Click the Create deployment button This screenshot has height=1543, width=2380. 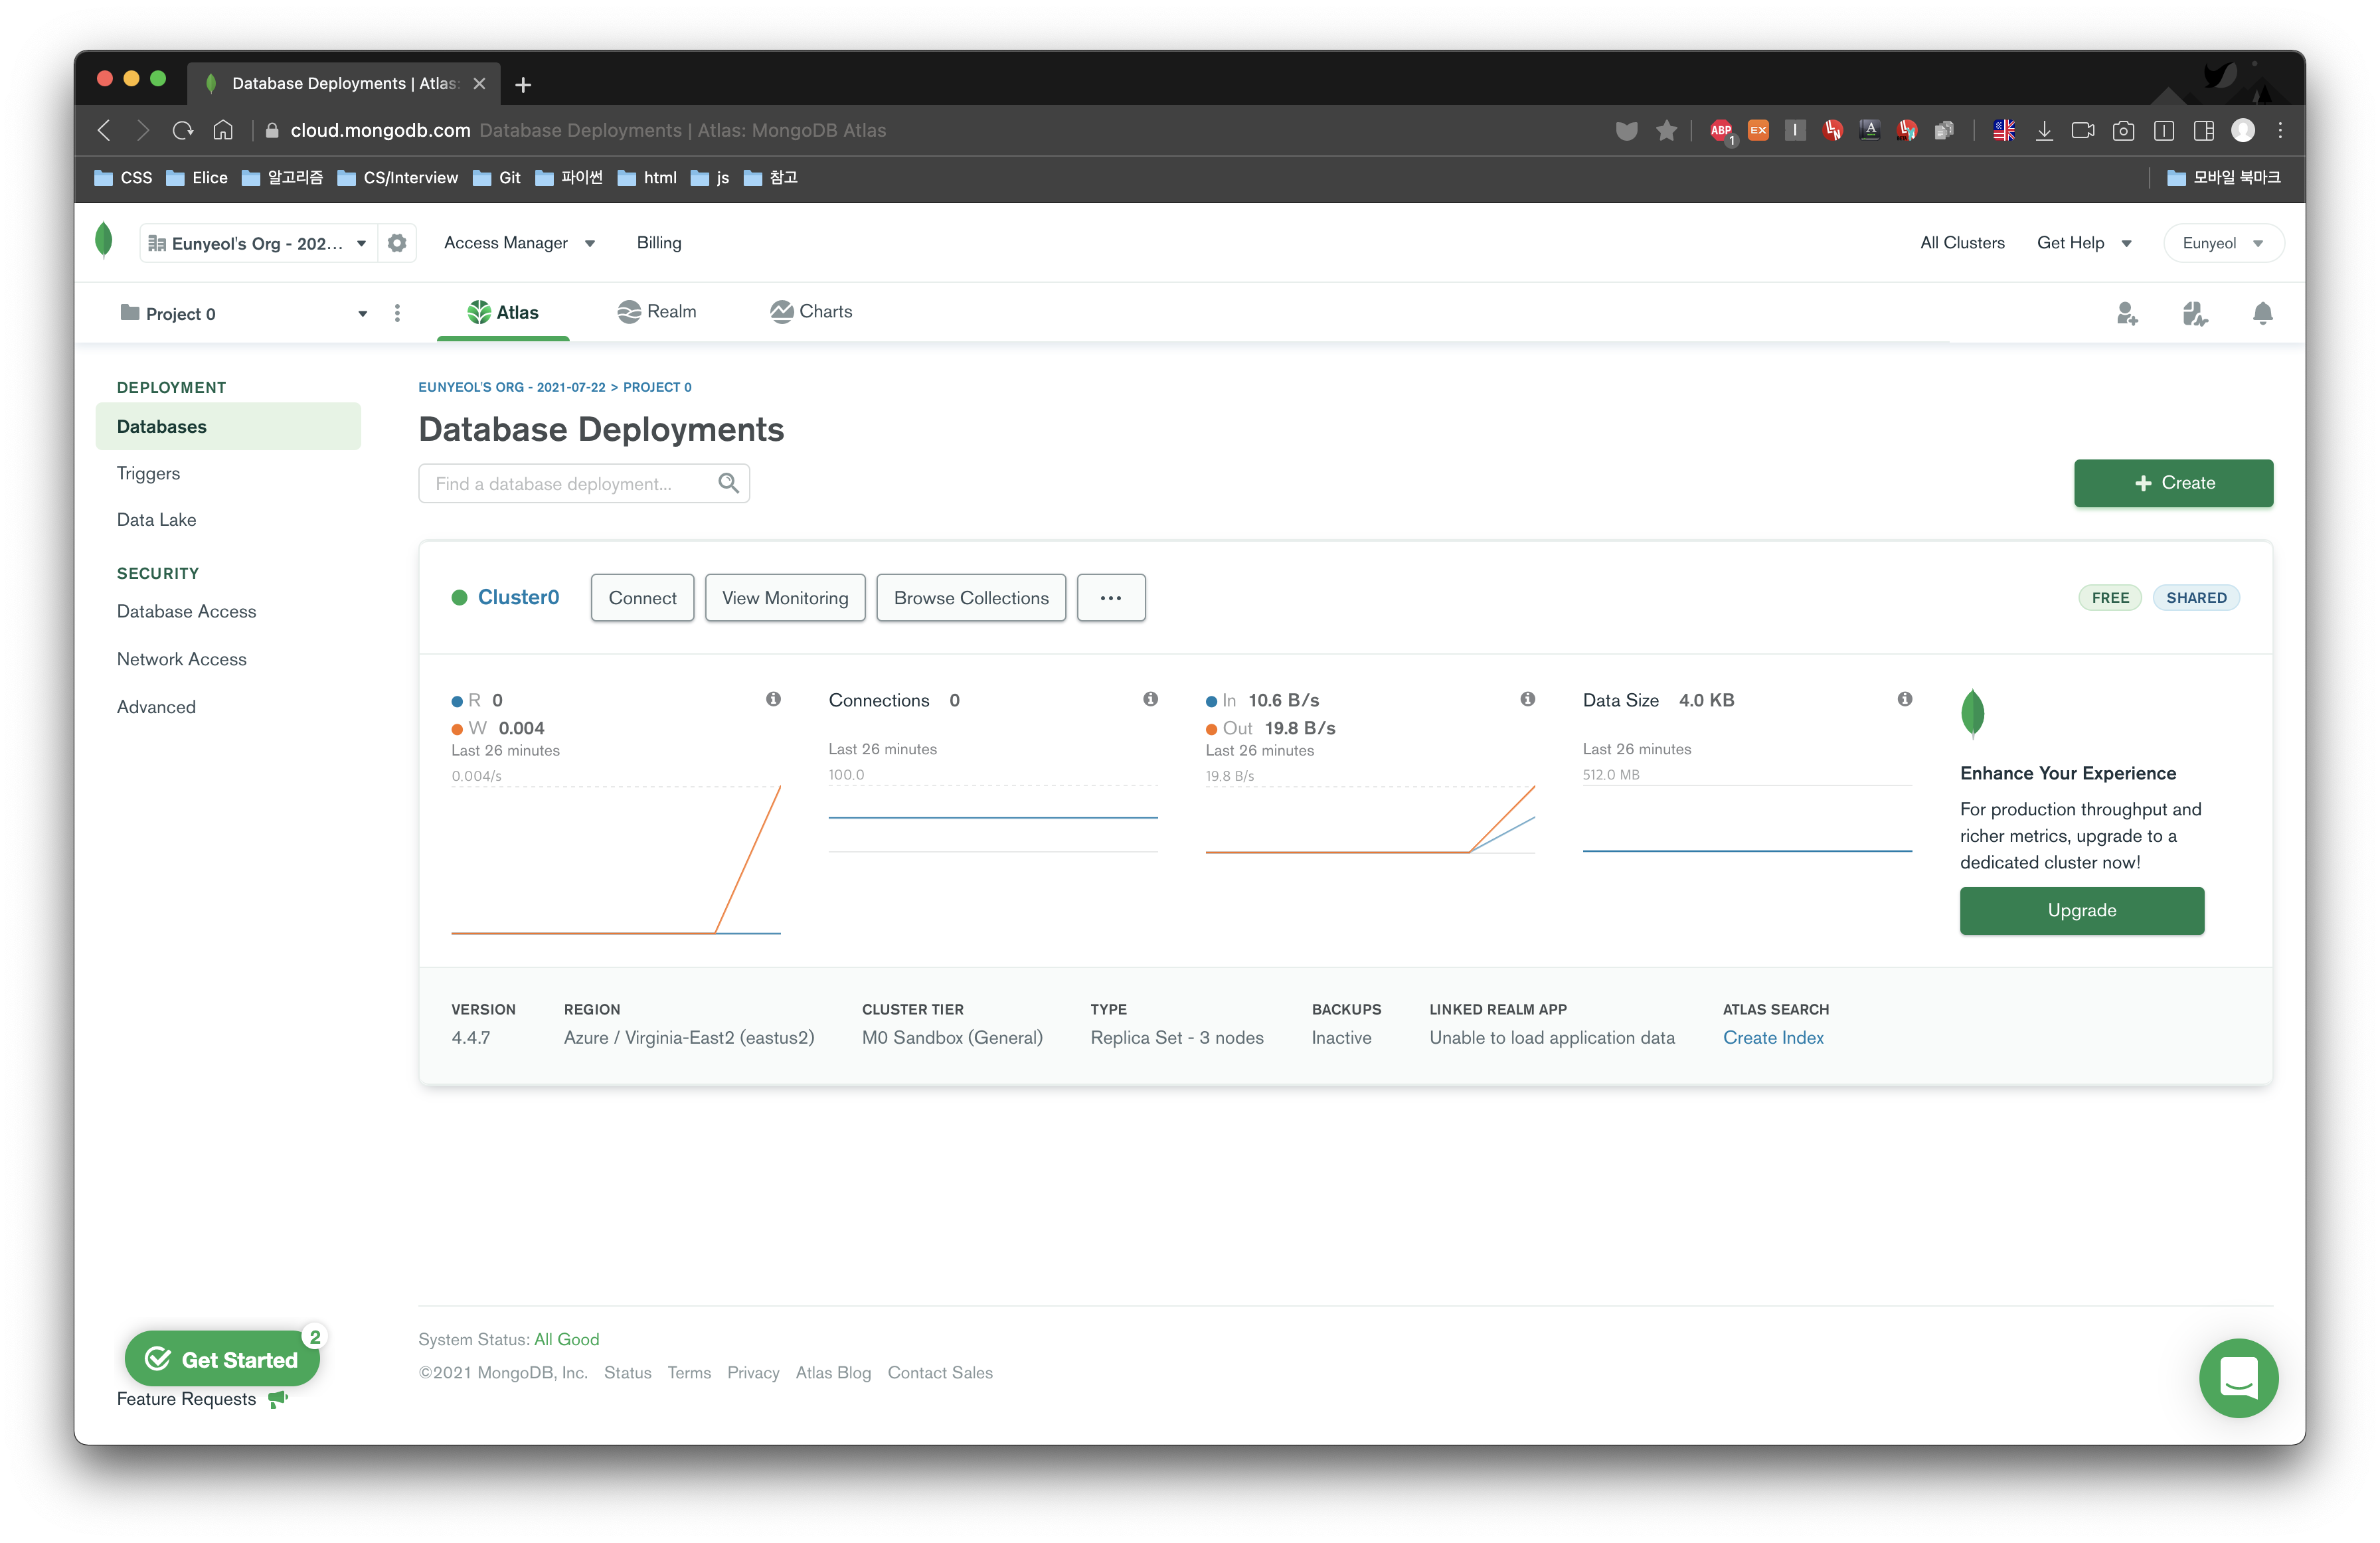point(2173,483)
